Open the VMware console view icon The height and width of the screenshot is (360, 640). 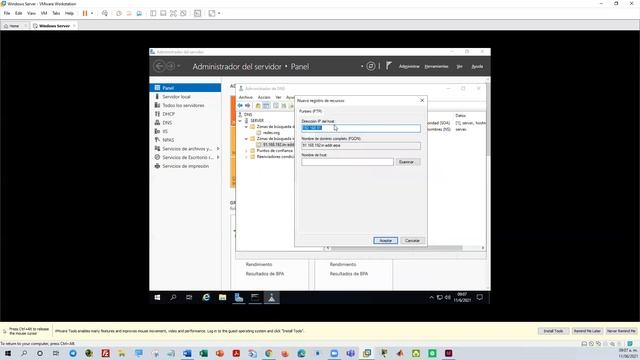(x=198, y=13)
